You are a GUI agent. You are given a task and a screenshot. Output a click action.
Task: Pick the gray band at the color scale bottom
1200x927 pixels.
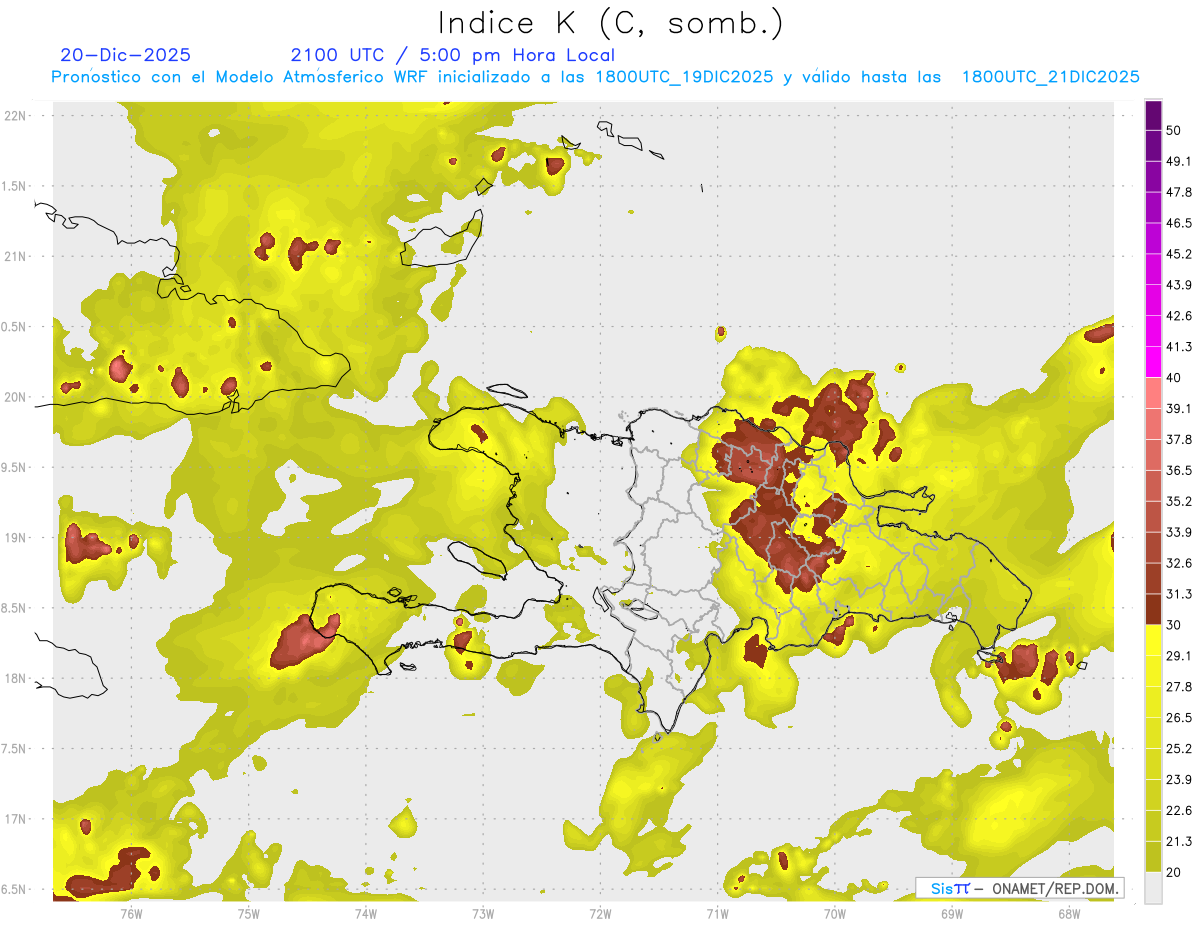point(1153,888)
